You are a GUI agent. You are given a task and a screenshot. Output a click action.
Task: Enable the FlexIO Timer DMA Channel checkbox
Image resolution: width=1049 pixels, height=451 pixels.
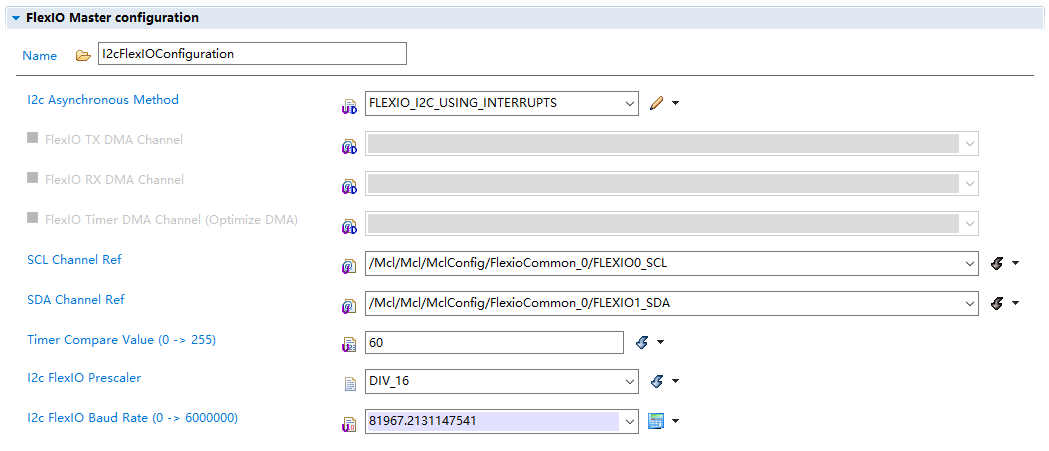tap(32, 218)
